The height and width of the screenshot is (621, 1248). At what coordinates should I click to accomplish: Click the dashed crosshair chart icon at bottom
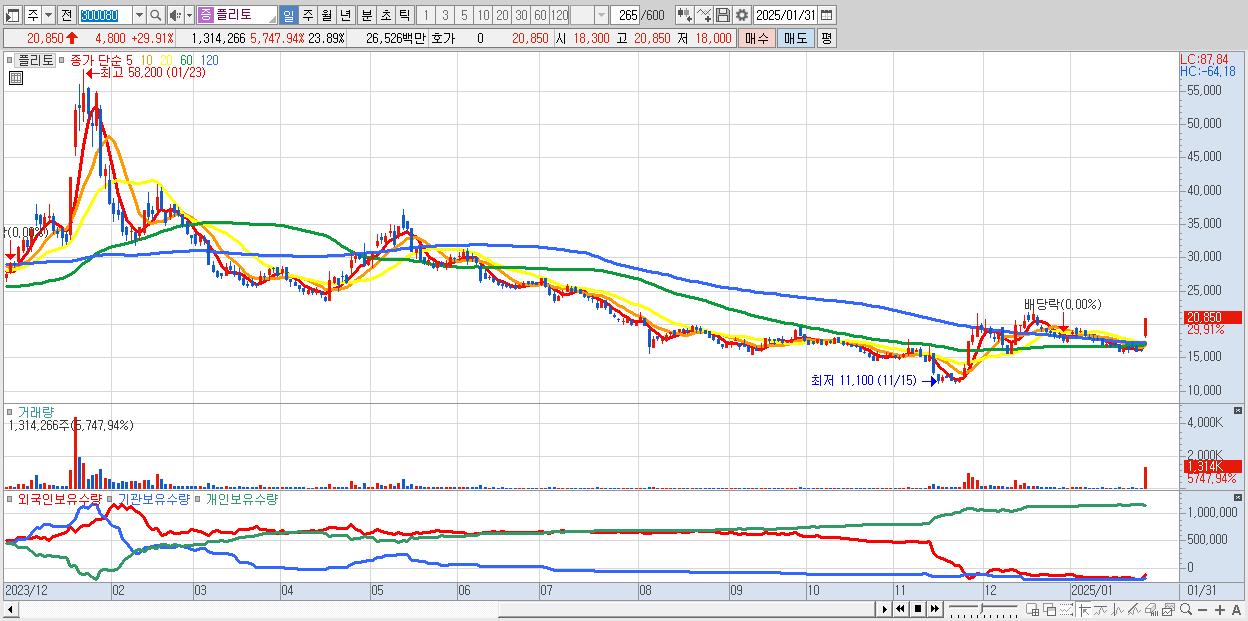click(1066, 609)
